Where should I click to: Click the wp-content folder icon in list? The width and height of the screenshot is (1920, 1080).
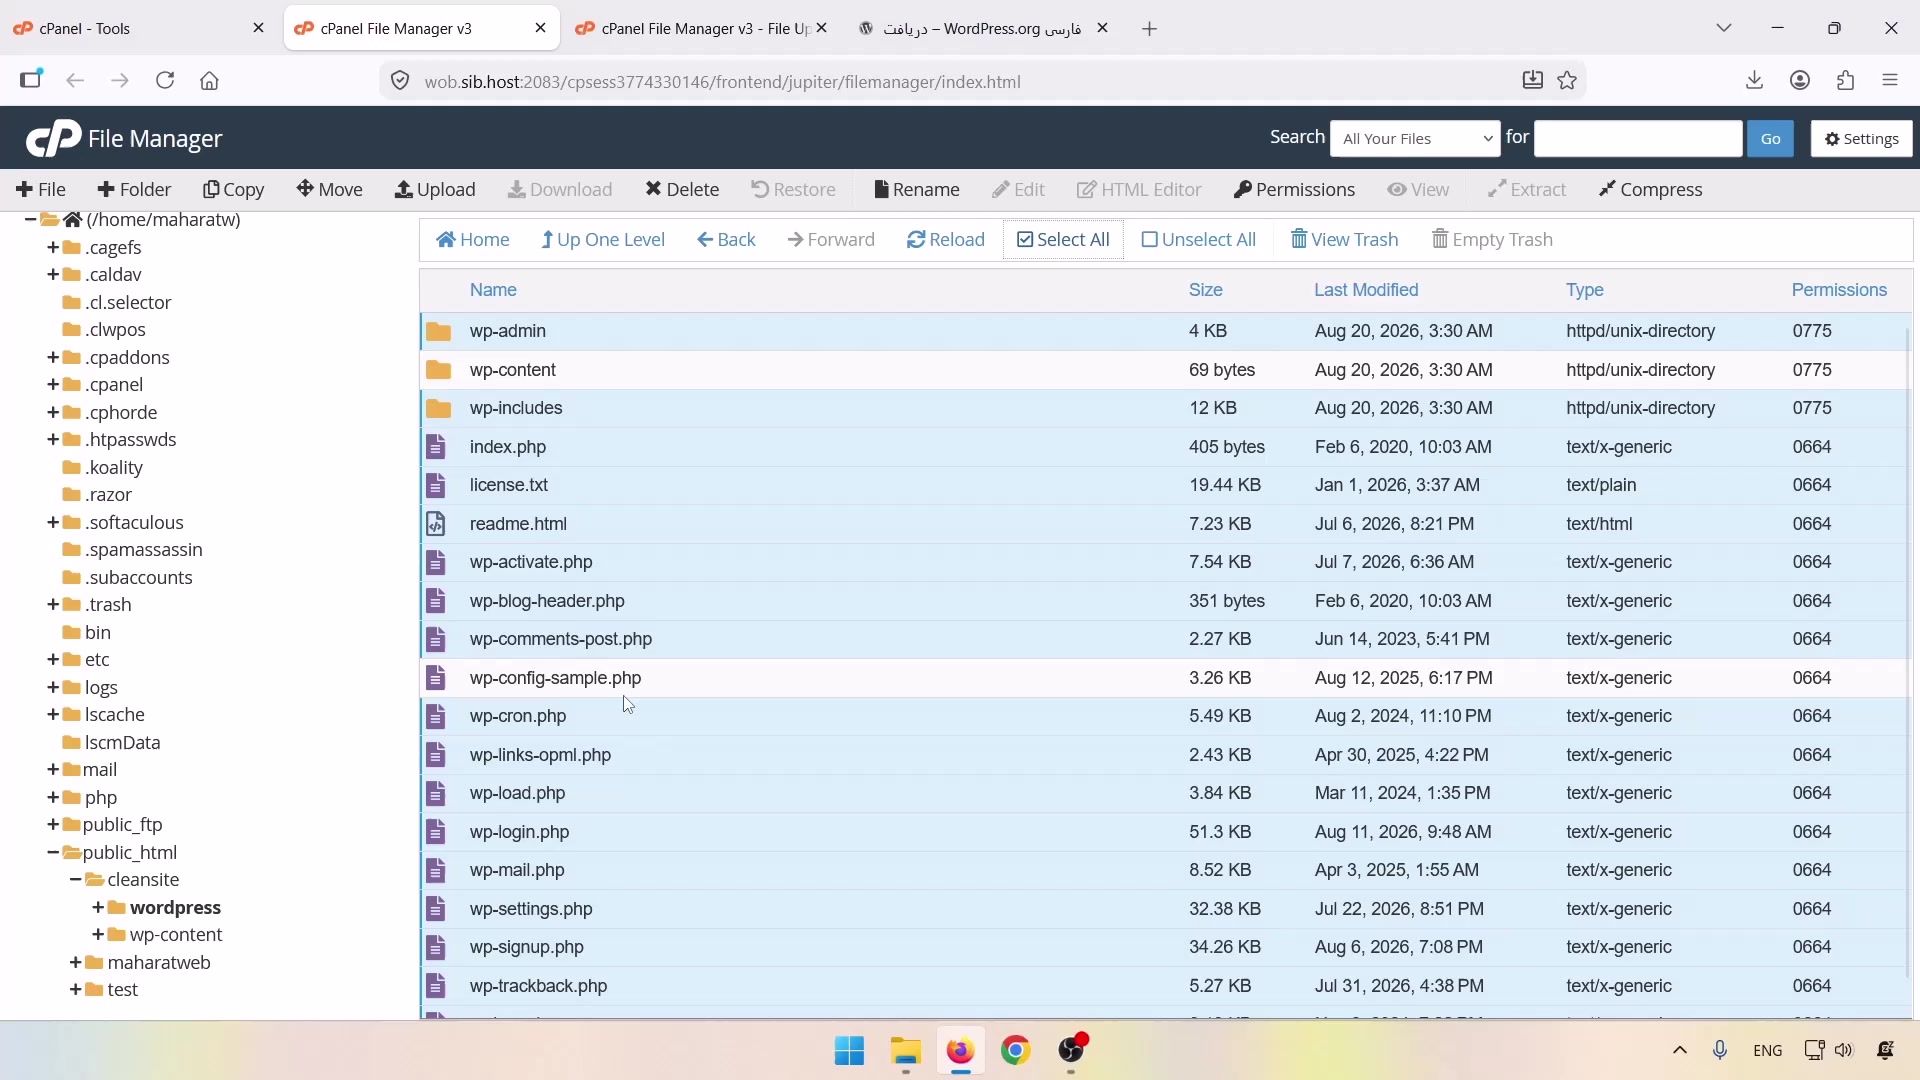[438, 370]
